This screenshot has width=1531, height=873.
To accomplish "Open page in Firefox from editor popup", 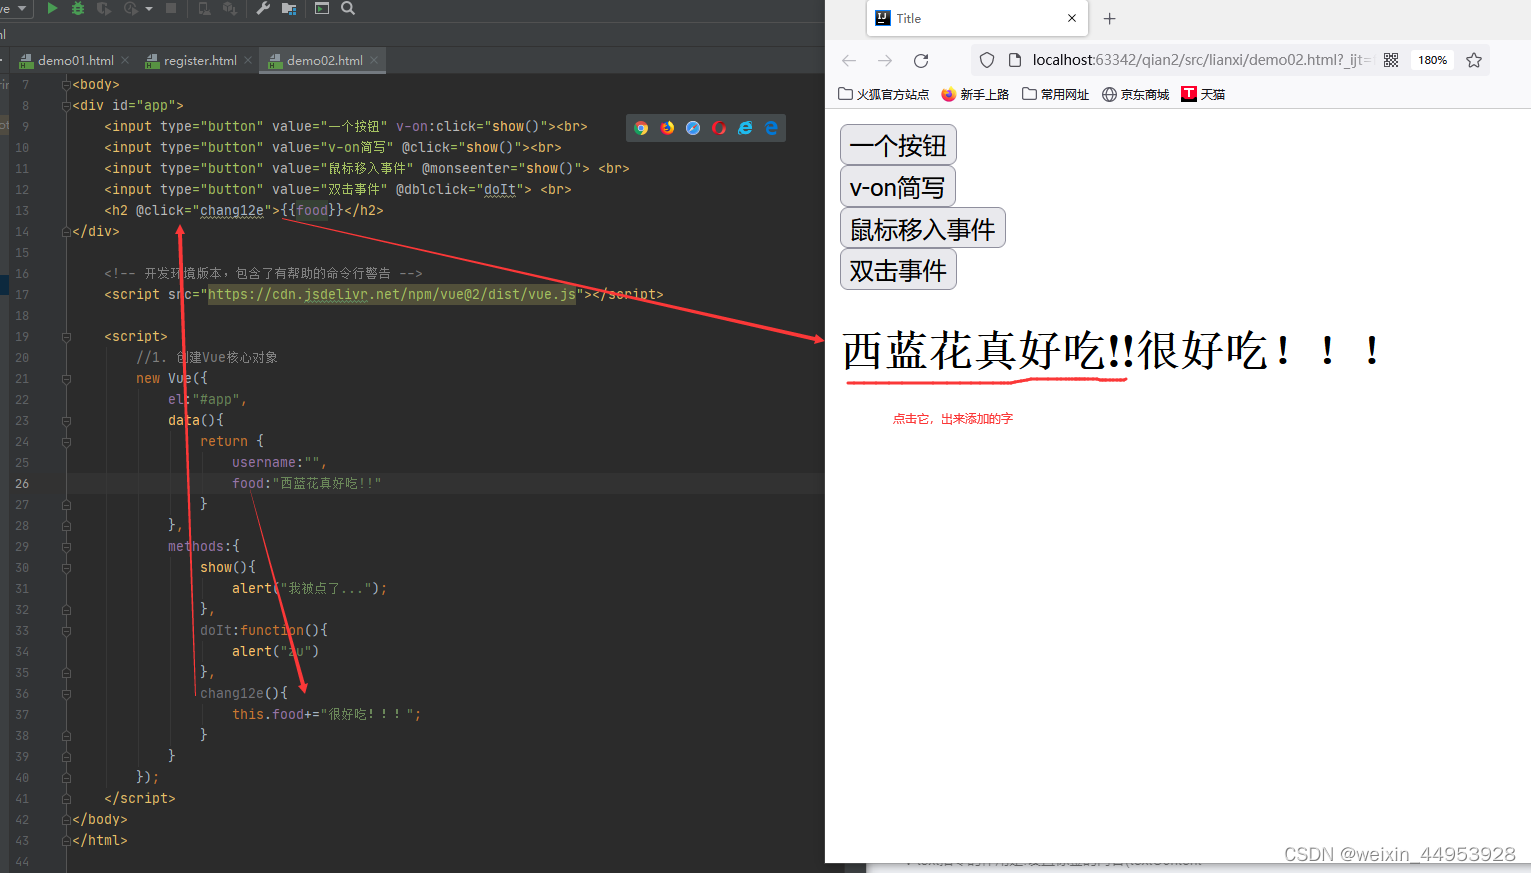I will pyautogui.click(x=667, y=128).
